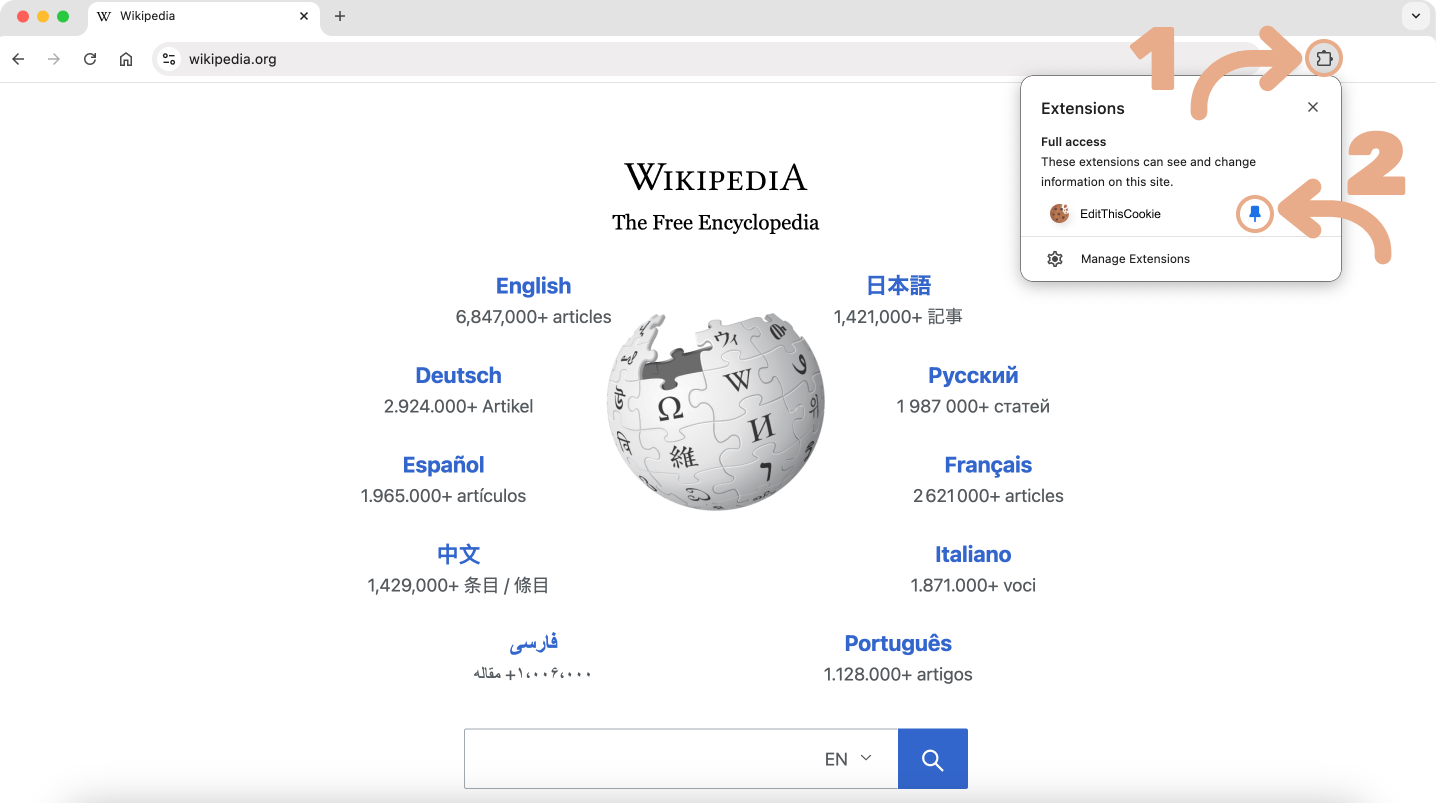Screen dimensions: 1436x803
Task: Toggle the pin for EditThisCookie
Action: (1255, 214)
